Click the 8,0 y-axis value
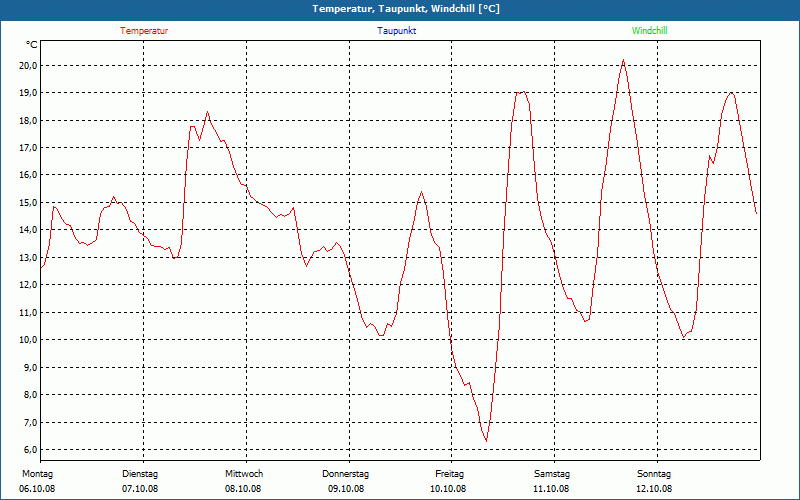 point(30,394)
